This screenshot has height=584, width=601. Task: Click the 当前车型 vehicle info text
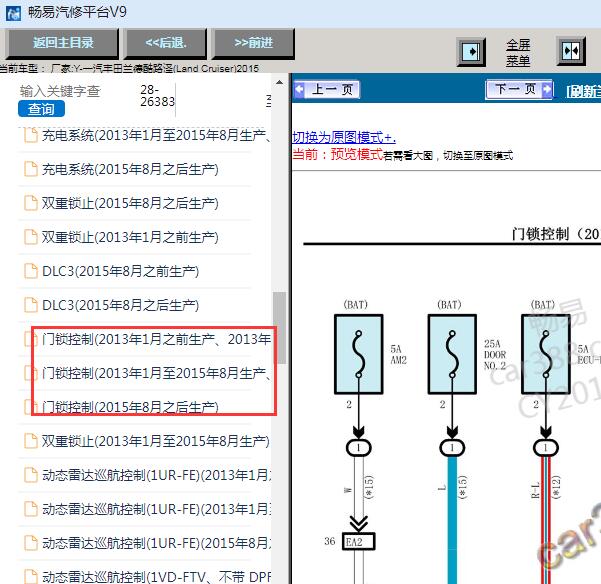point(130,69)
